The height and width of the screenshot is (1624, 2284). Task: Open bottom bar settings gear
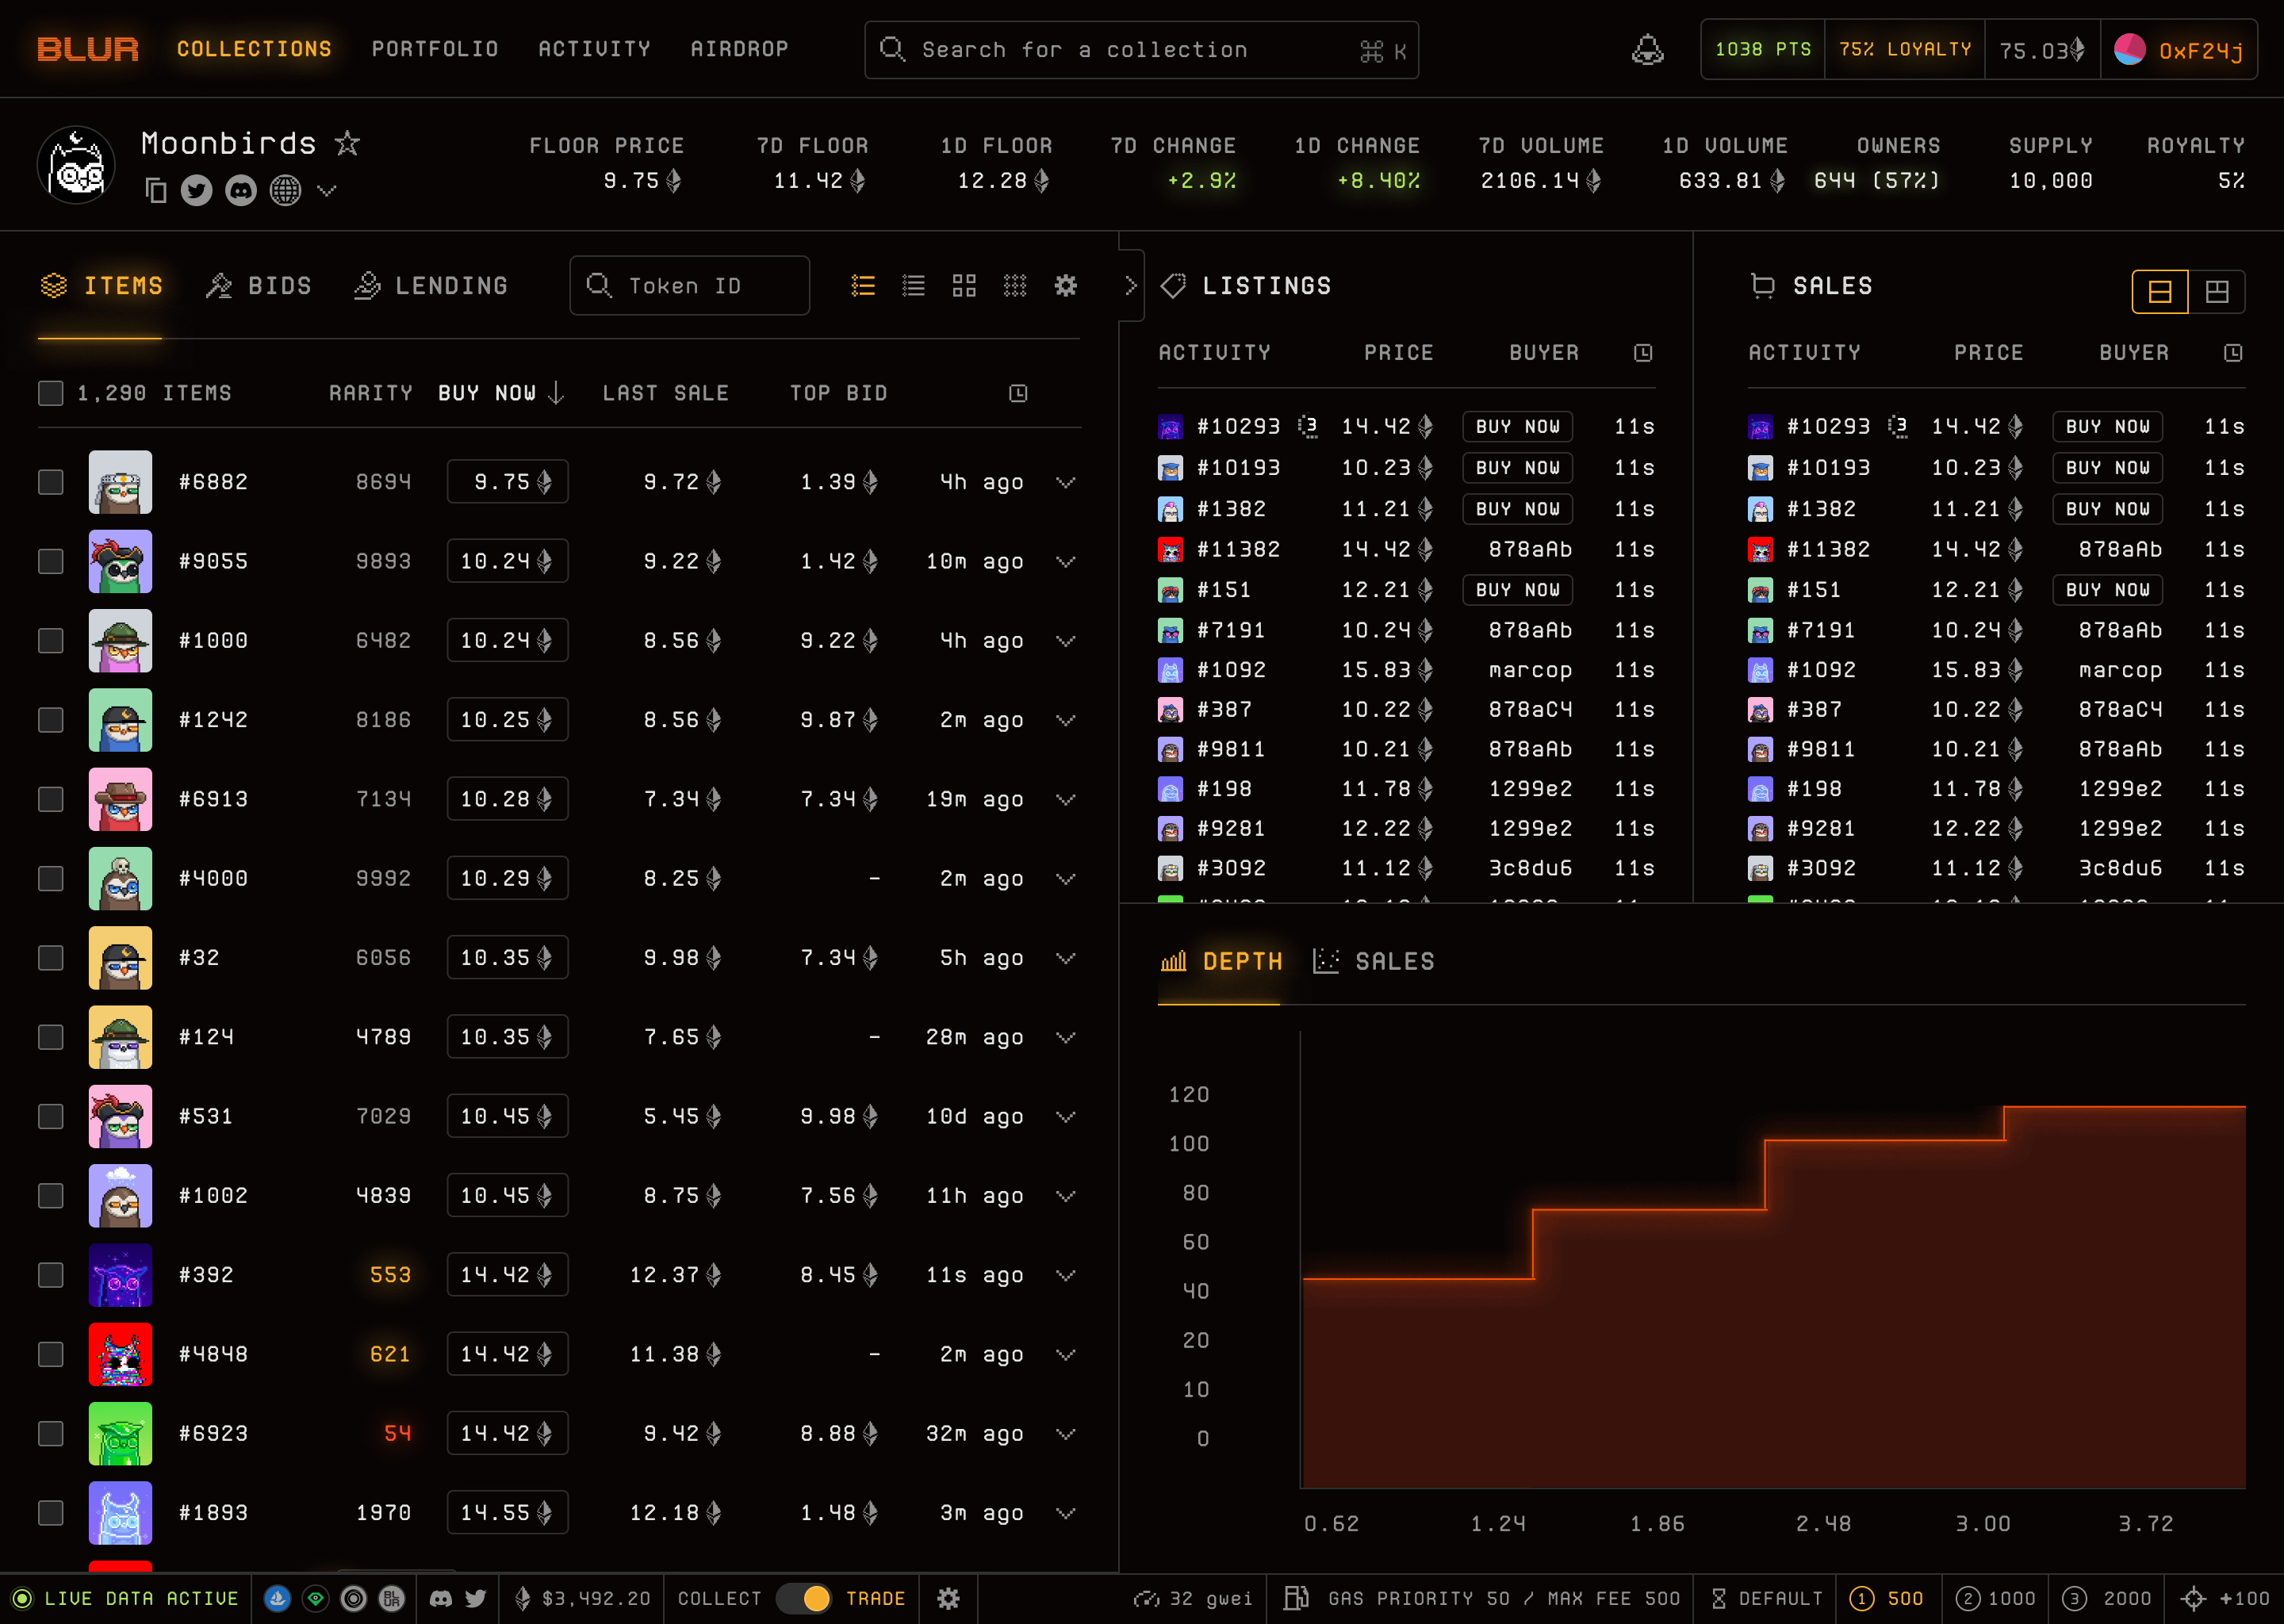tap(948, 1598)
